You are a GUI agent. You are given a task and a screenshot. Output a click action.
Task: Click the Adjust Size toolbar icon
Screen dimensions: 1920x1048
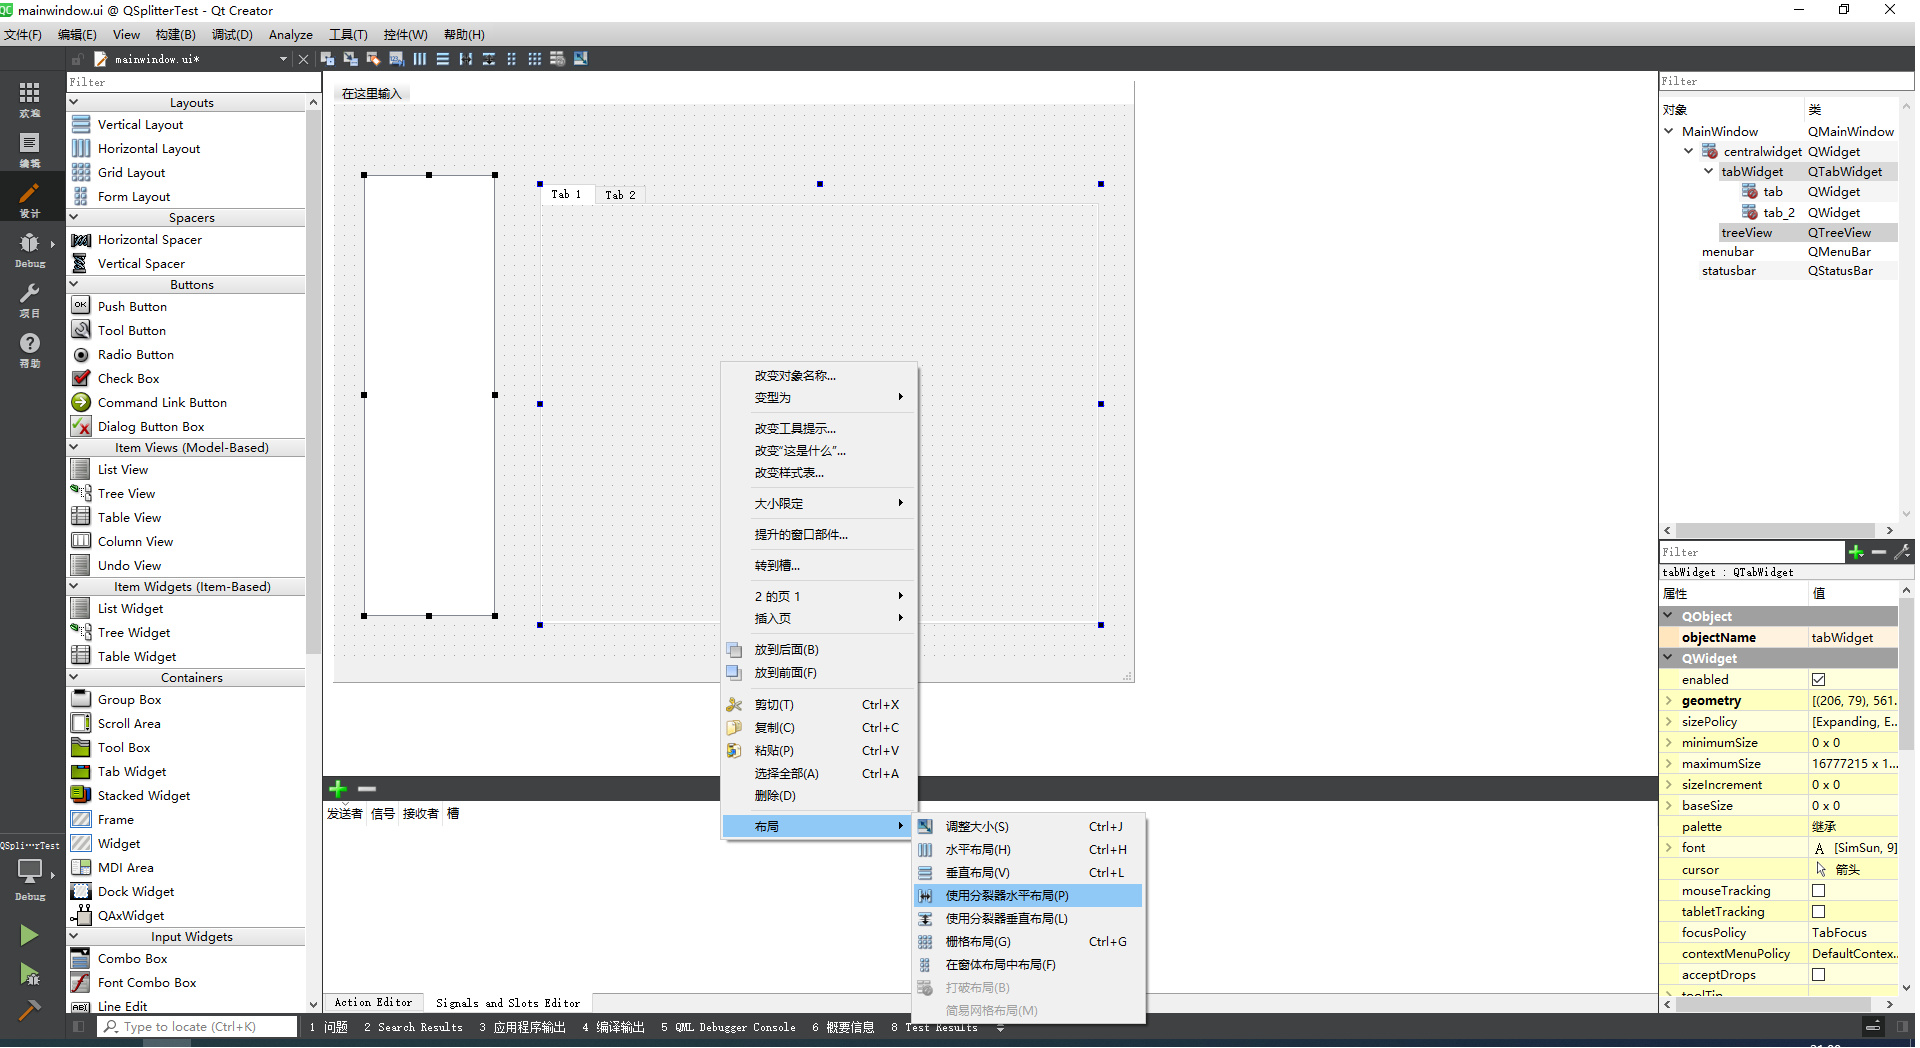[581, 59]
